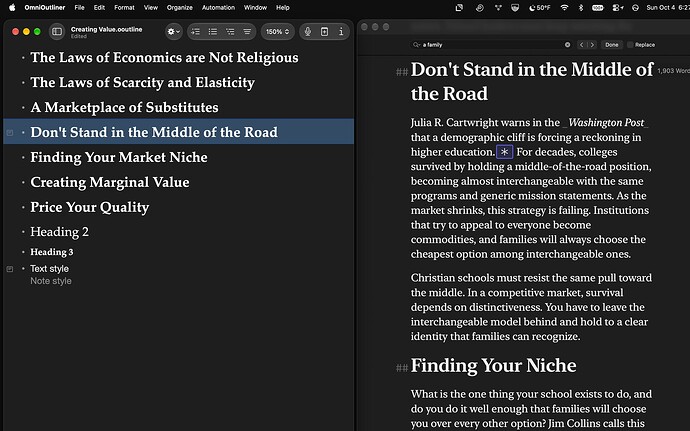Image resolution: width=690 pixels, height=431 pixels.
Task: Click the battery indicator in menu bar
Action: (x=598, y=7)
